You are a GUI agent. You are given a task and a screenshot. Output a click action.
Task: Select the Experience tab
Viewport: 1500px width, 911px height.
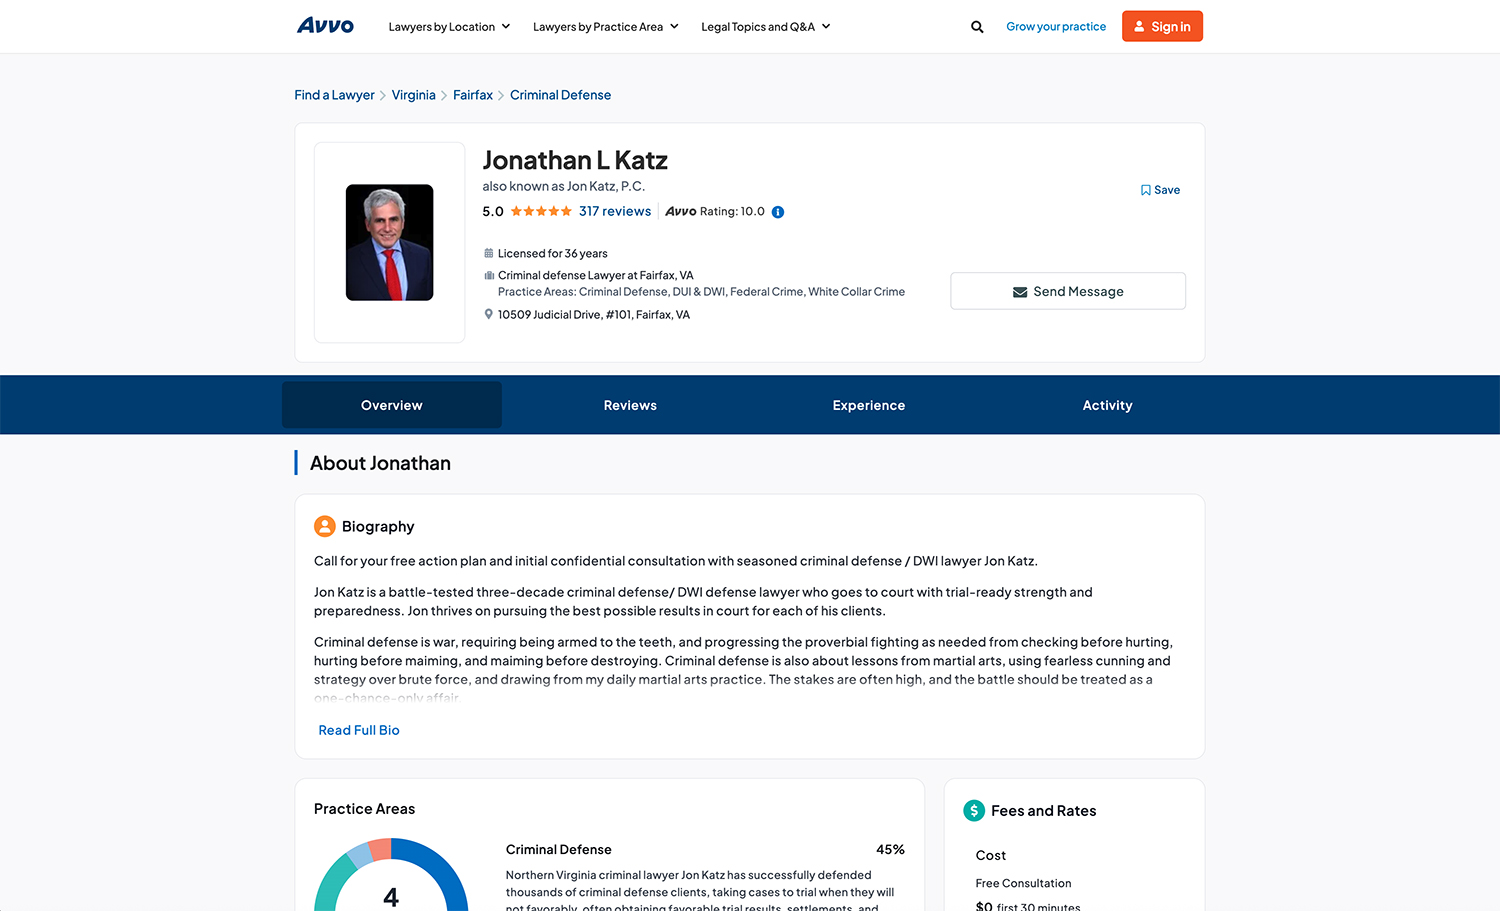point(868,404)
